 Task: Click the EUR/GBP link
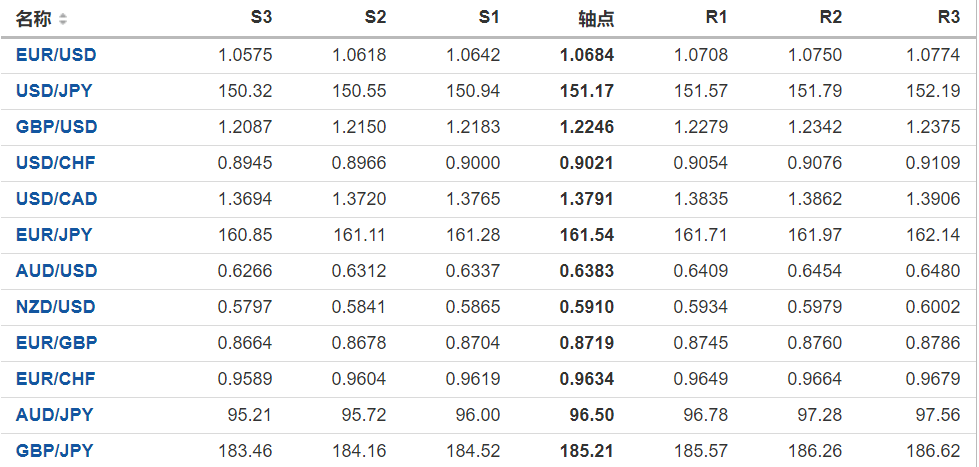pos(56,343)
